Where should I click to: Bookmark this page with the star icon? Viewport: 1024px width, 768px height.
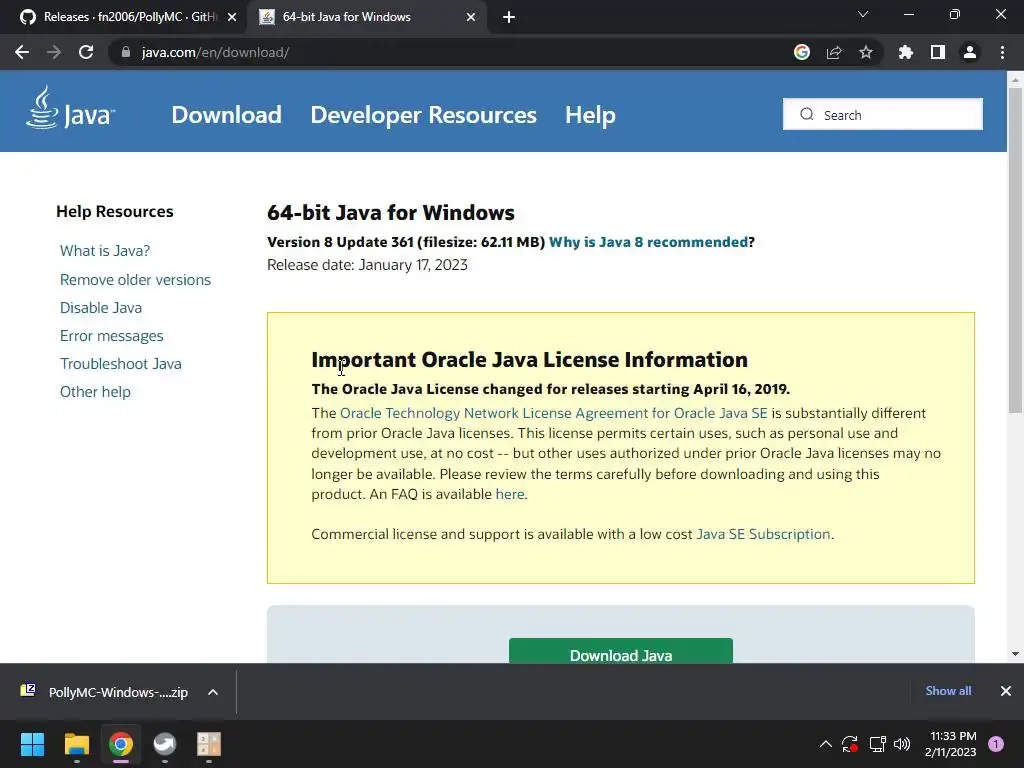pos(866,52)
